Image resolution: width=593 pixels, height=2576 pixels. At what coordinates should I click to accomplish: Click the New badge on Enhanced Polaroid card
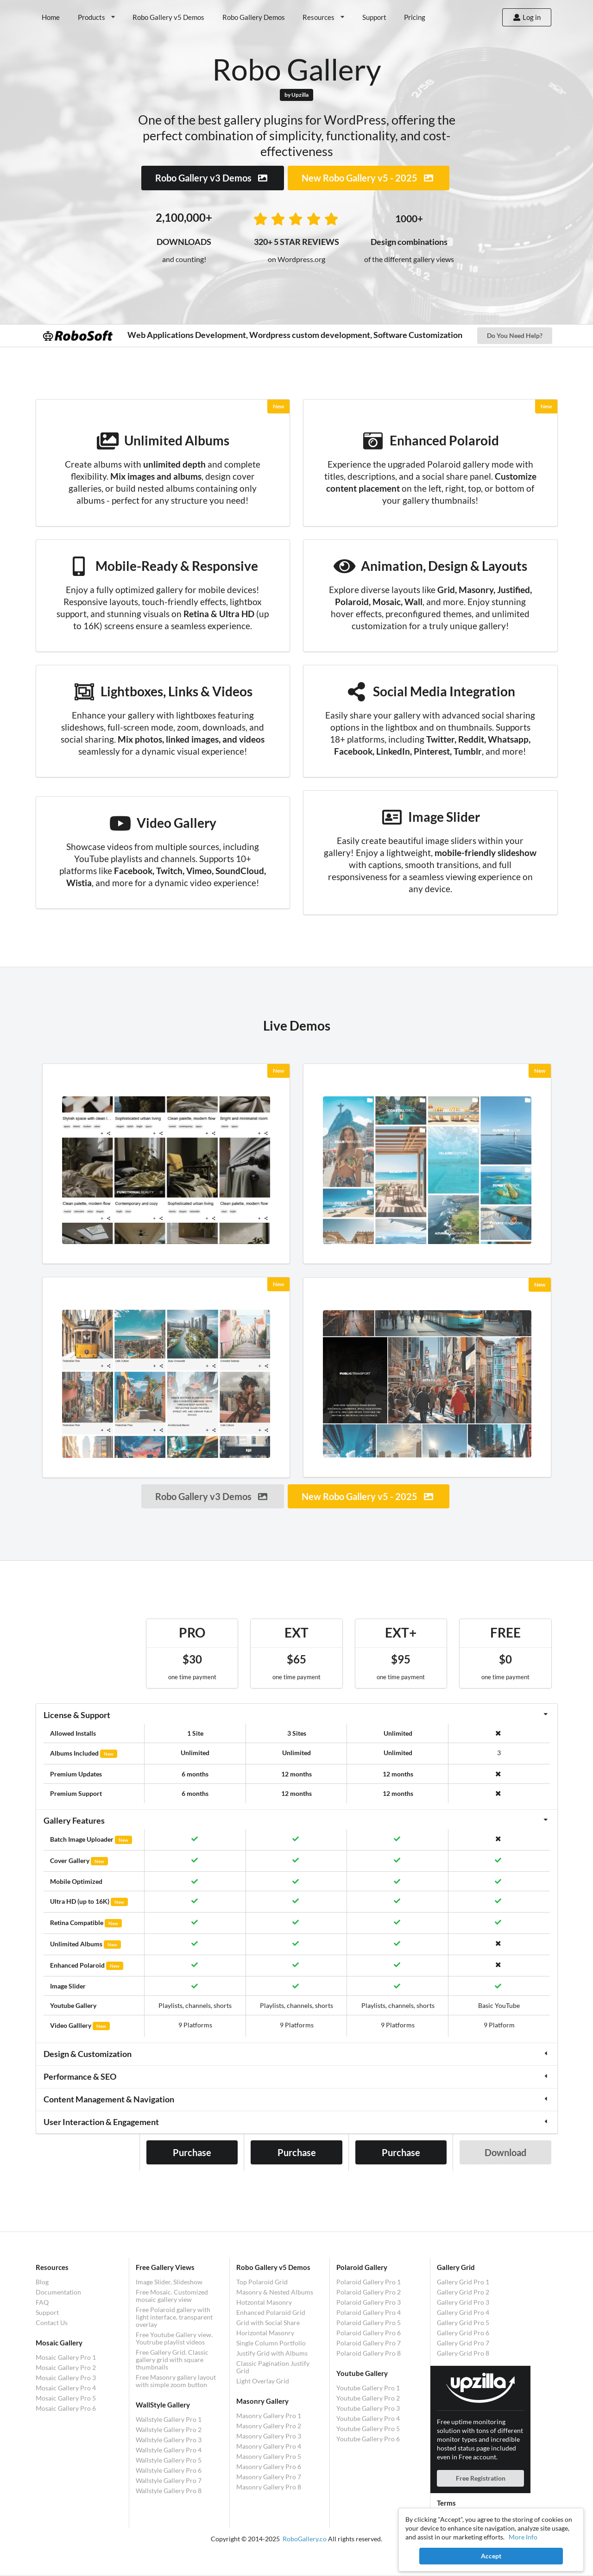pos(546,406)
